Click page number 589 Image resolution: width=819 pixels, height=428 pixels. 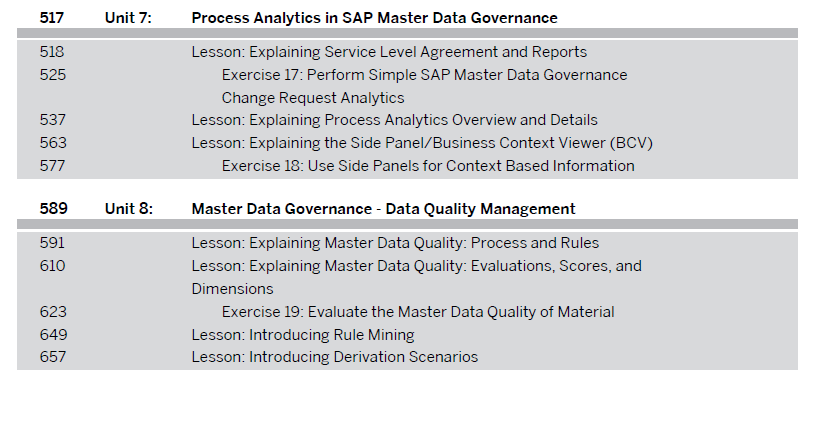pyautogui.click(x=53, y=209)
